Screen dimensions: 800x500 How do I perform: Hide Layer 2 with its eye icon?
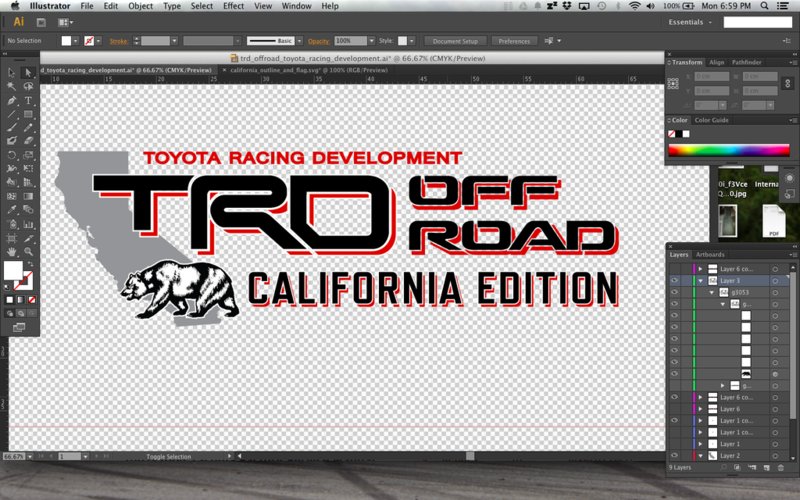coord(674,456)
